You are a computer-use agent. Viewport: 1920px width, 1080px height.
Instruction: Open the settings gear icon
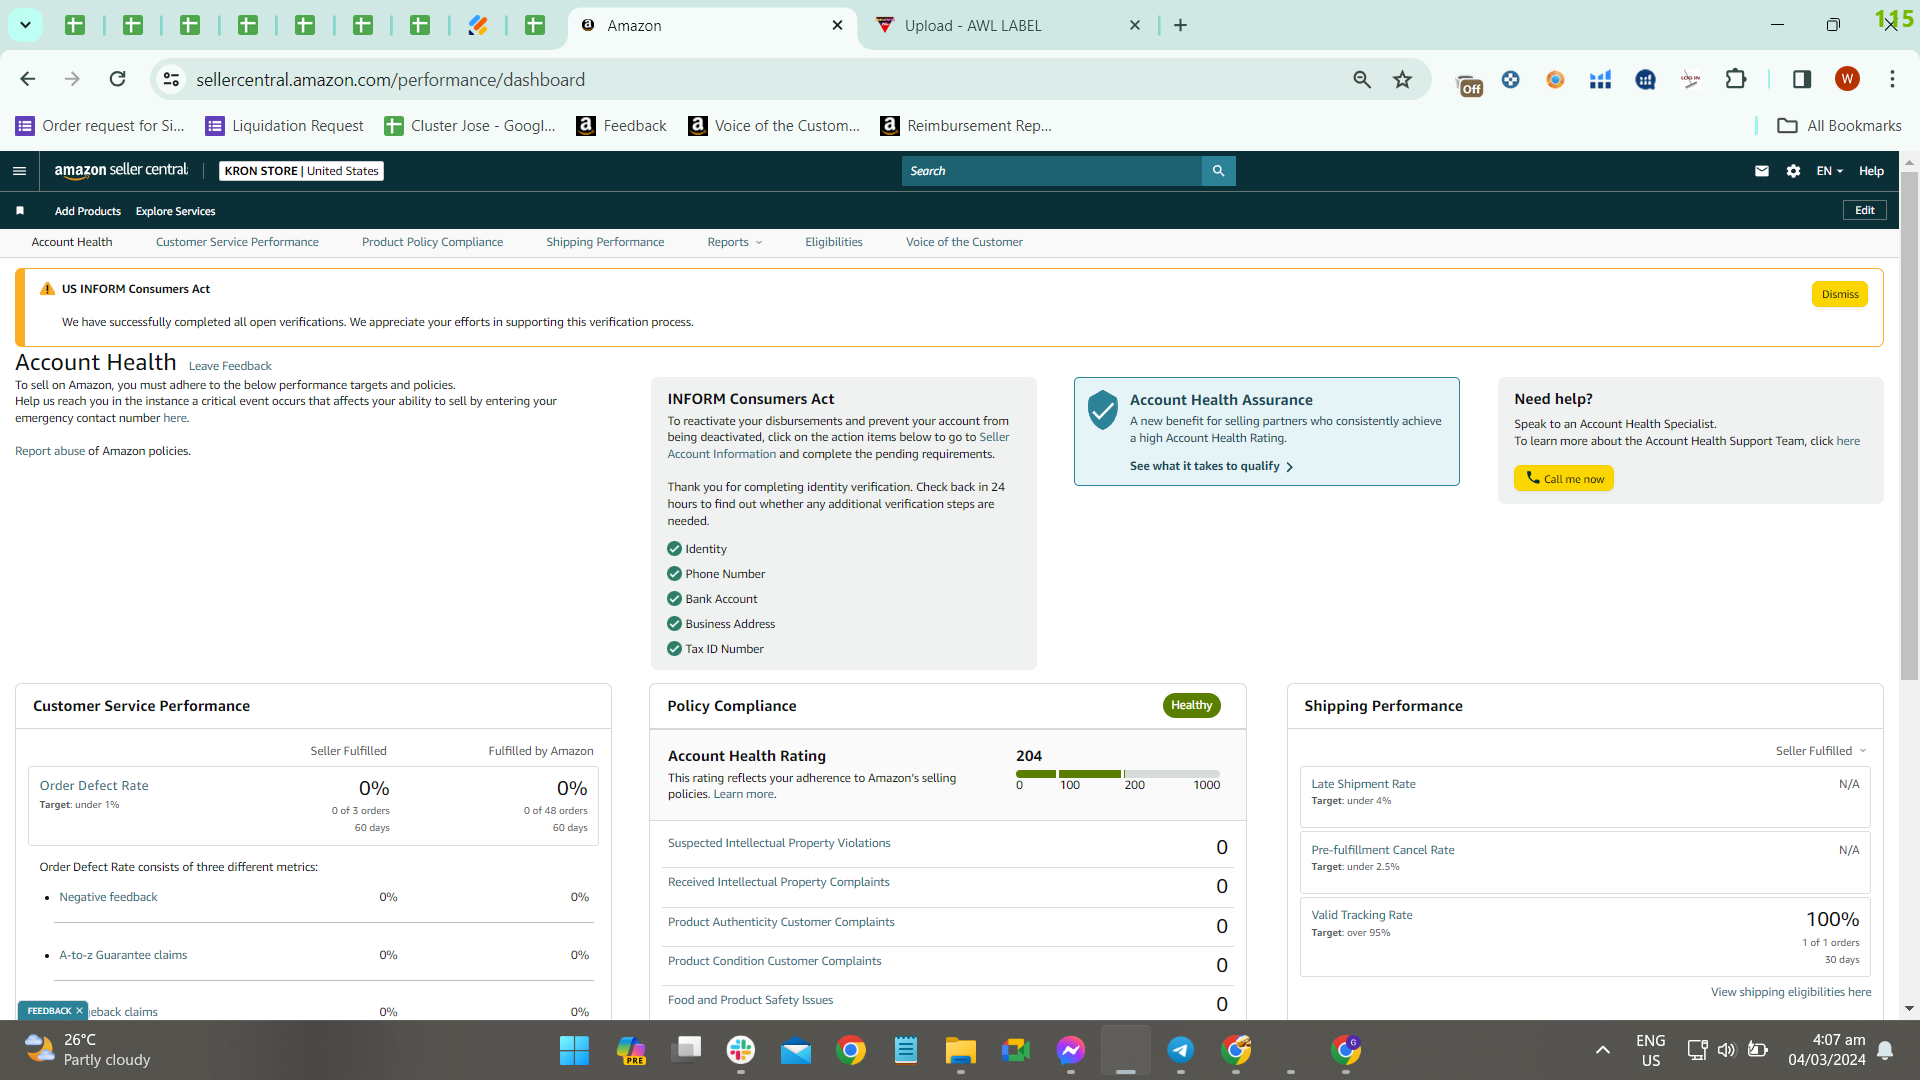pos(1794,171)
